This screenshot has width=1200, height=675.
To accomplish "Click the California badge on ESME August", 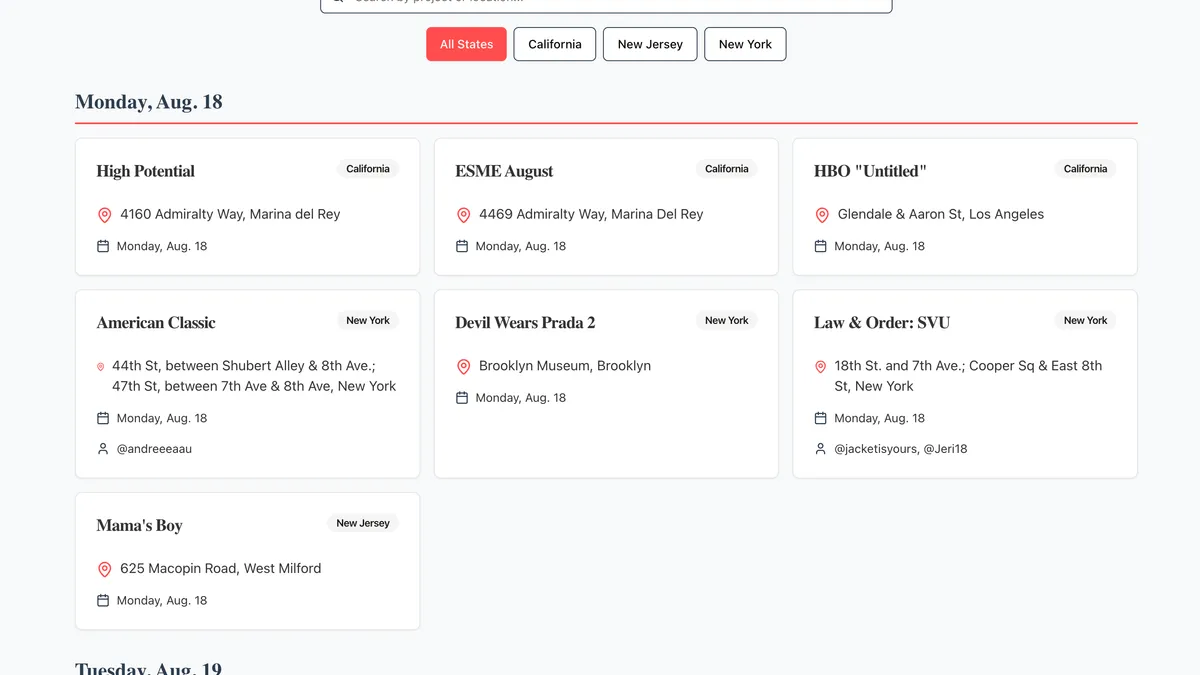I will click(727, 169).
